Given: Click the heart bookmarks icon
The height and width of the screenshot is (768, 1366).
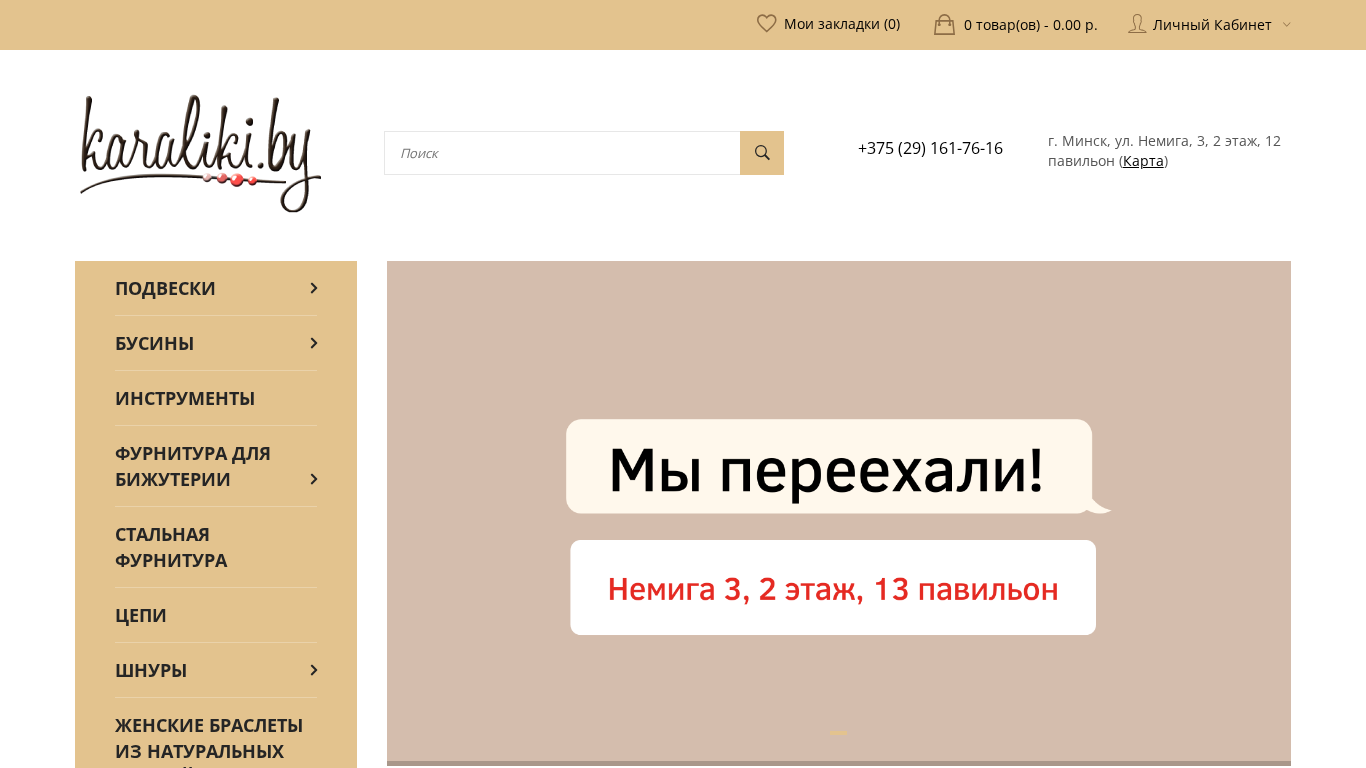Looking at the screenshot, I should tap(766, 24).
